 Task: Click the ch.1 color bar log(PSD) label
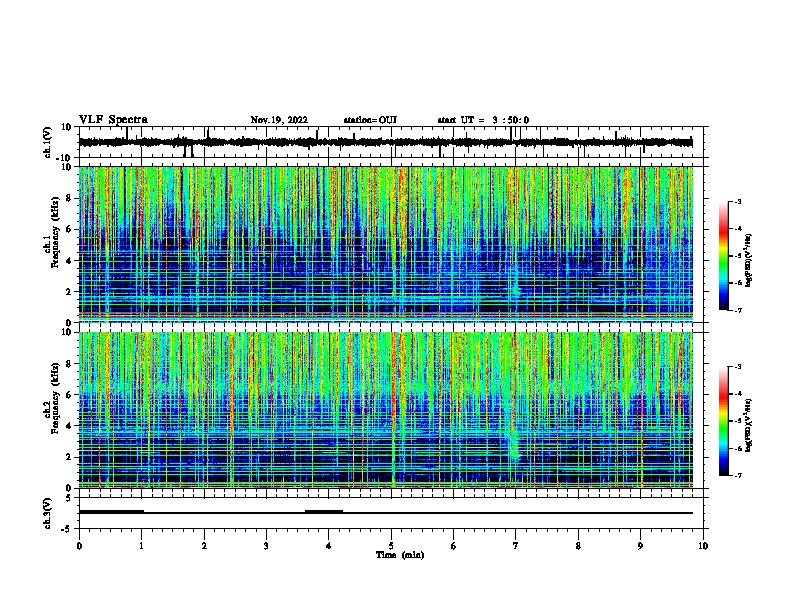(x=749, y=260)
